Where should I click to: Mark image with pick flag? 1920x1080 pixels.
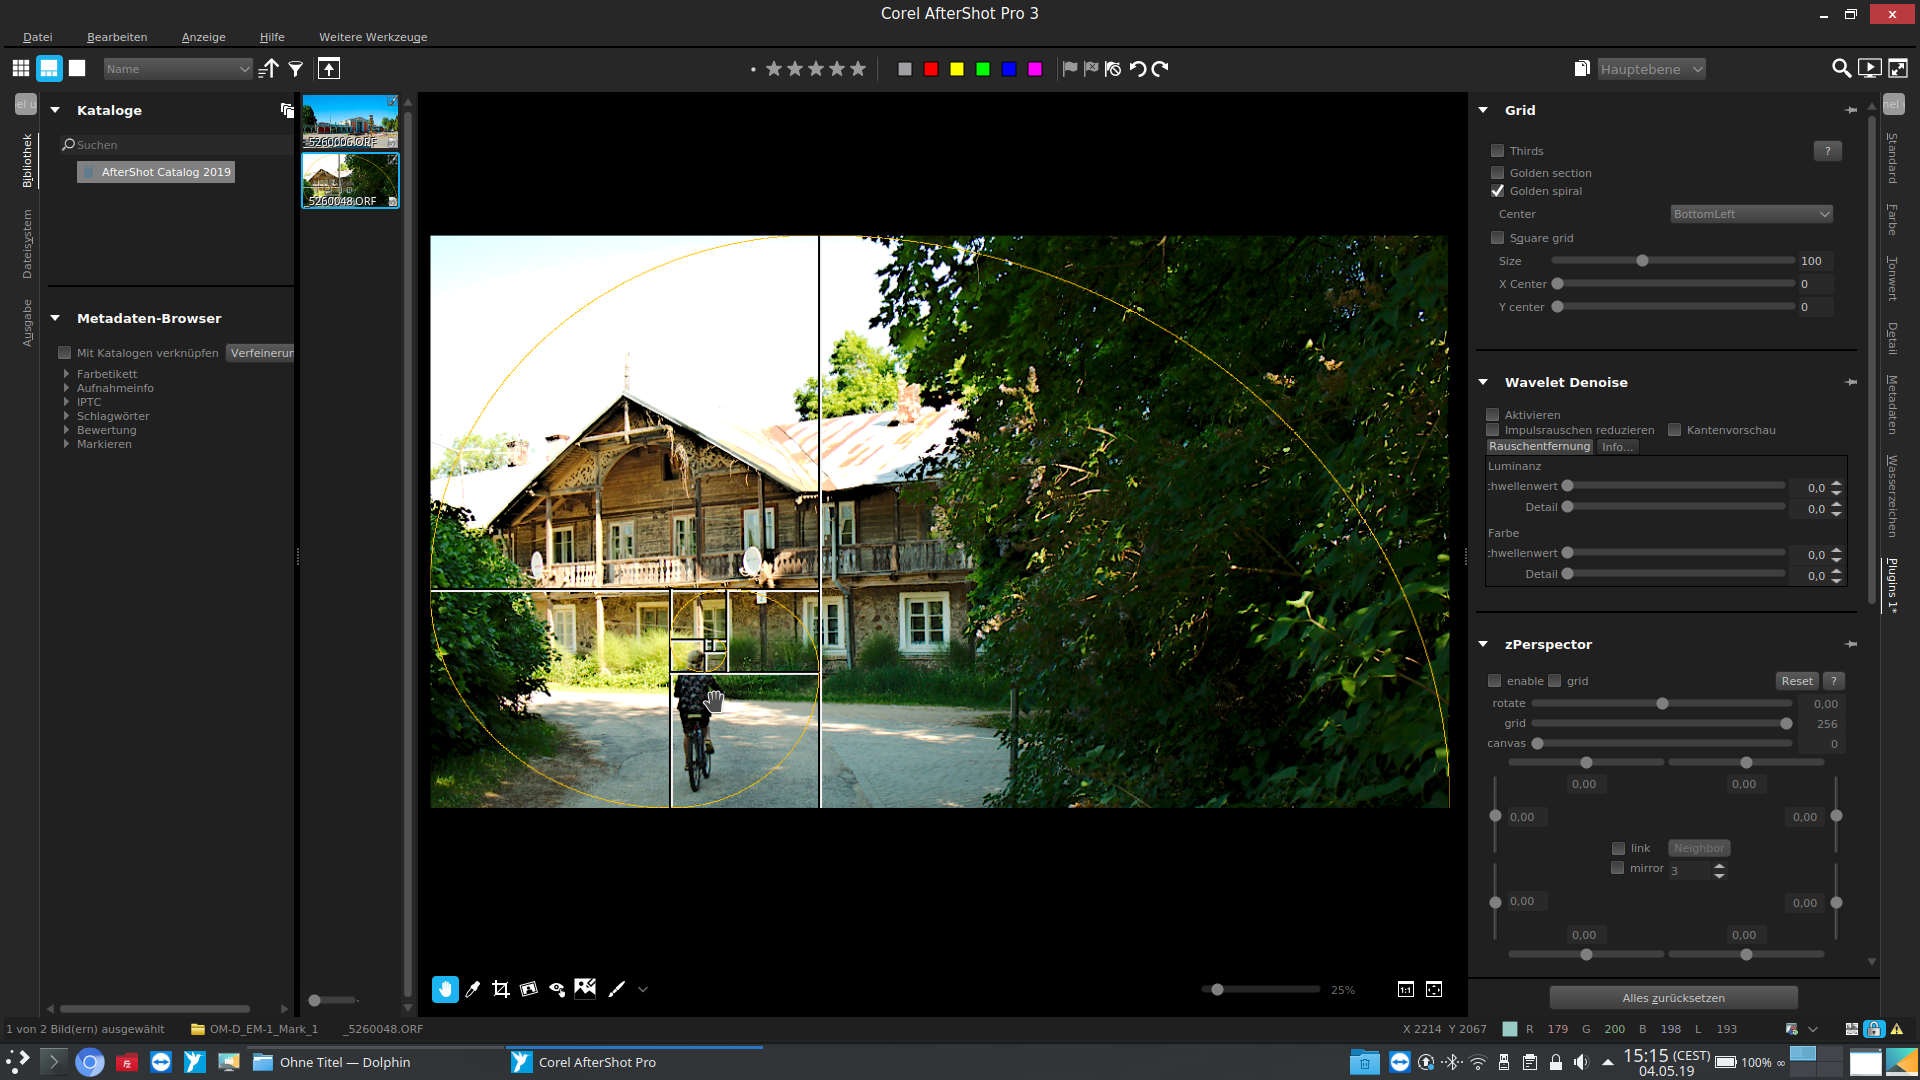click(1070, 69)
